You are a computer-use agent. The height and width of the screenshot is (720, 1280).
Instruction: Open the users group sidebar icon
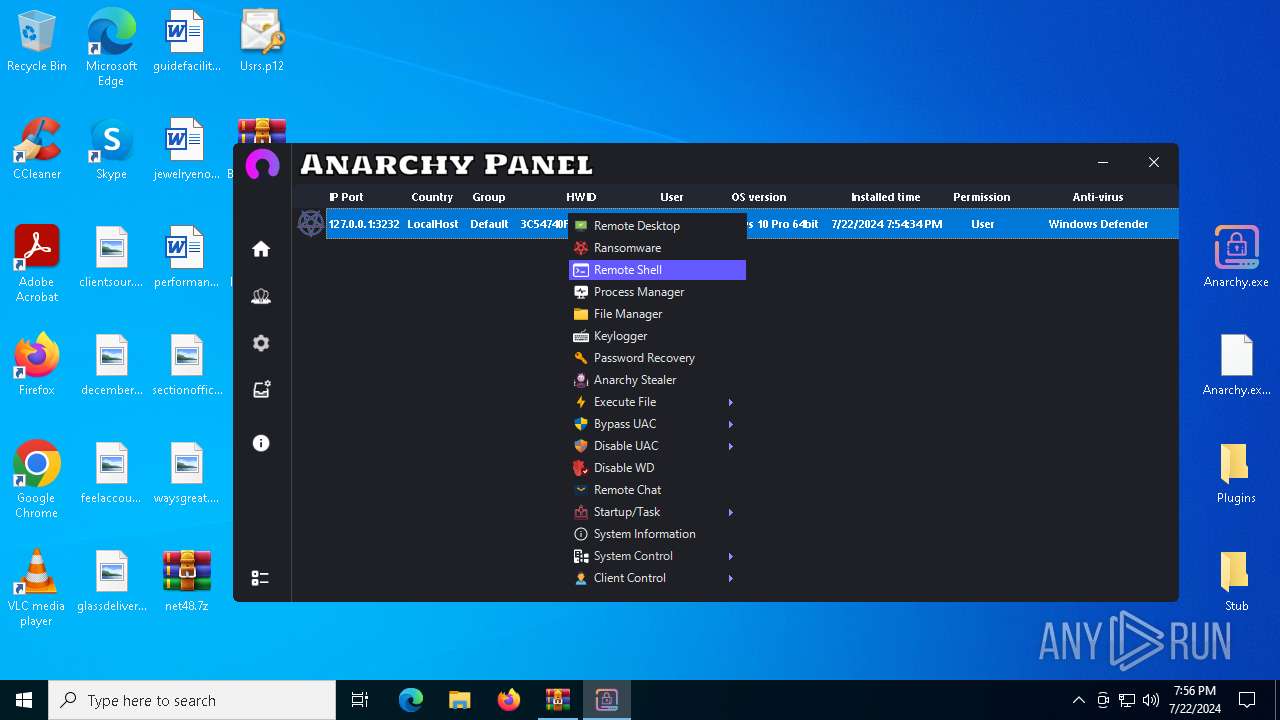261,296
